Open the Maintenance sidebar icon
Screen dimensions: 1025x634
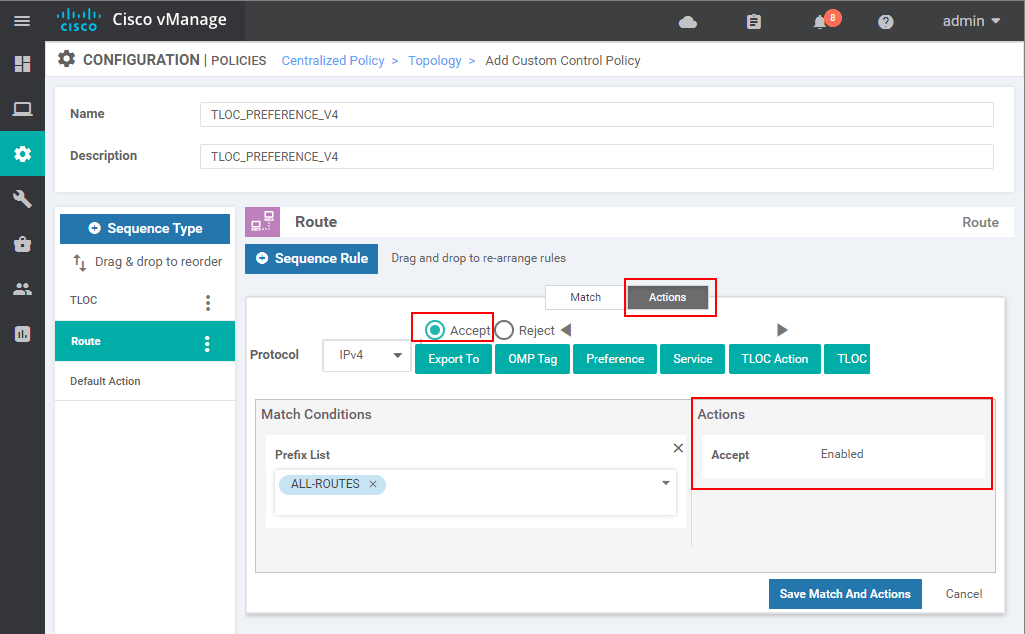point(22,244)
